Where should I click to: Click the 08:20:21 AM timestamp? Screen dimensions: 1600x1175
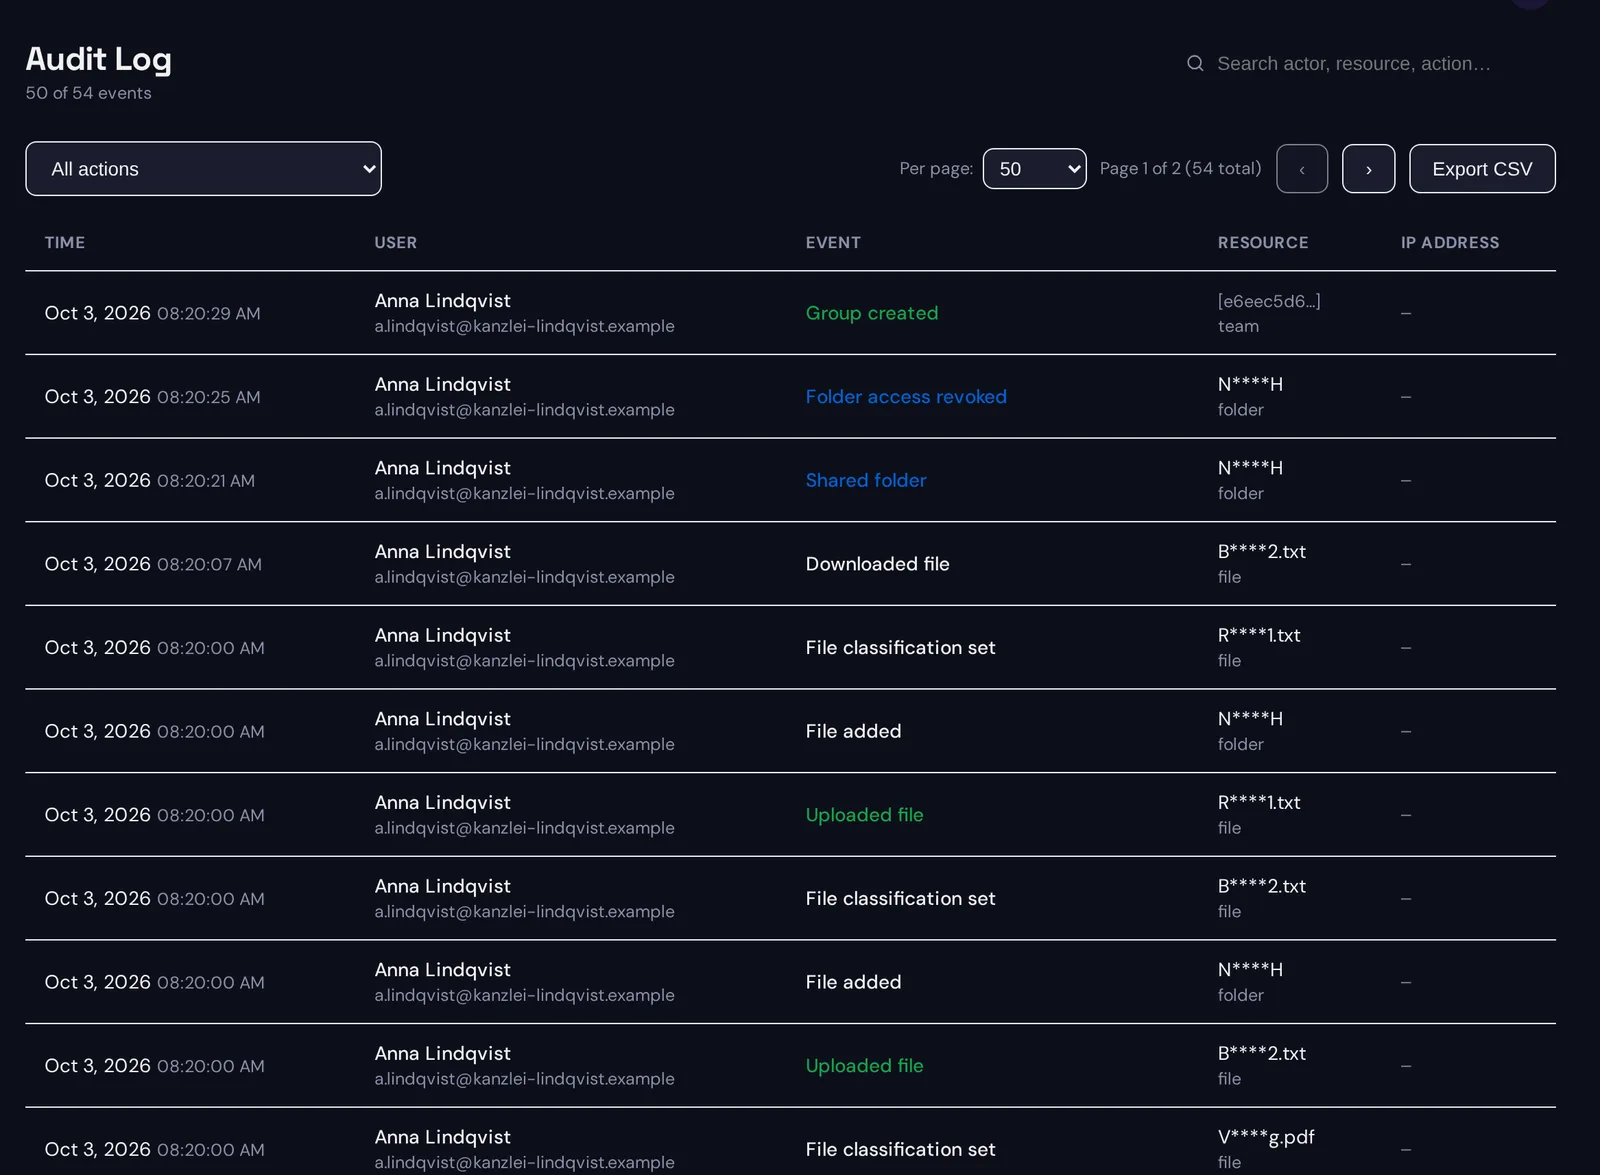[x=206, y=481]
